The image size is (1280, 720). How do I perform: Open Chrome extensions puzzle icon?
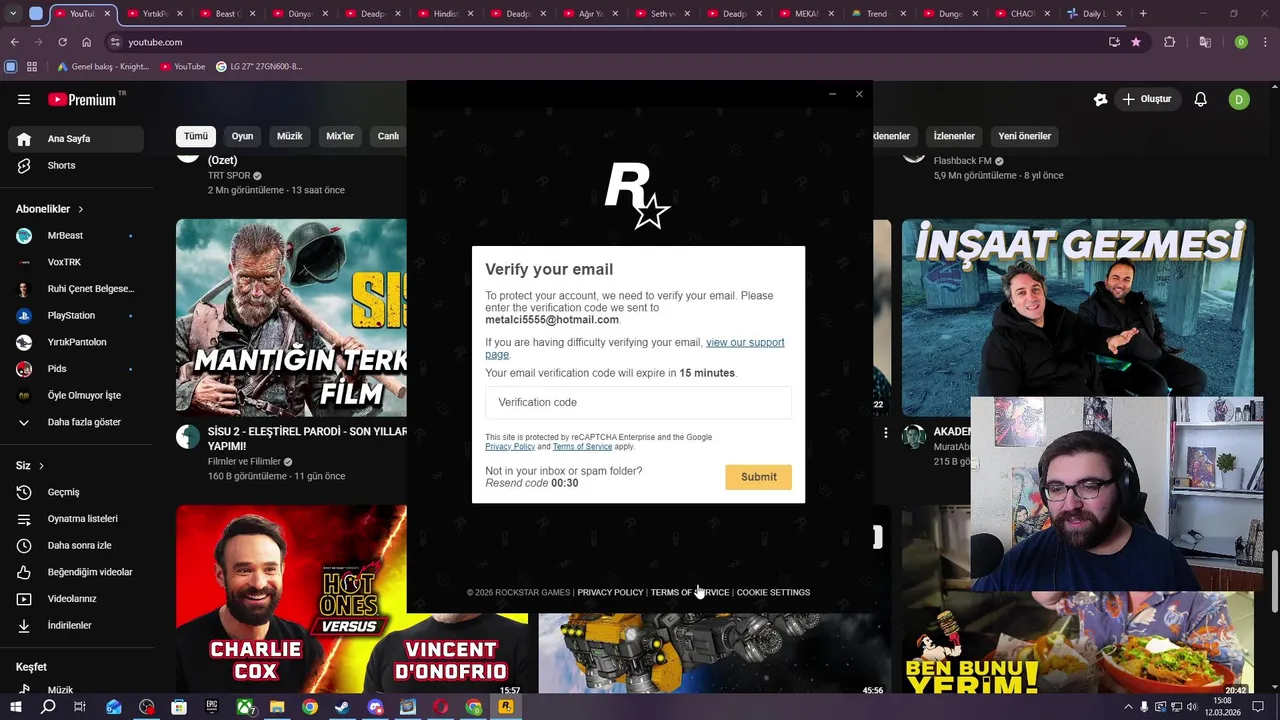[1169, 42]
